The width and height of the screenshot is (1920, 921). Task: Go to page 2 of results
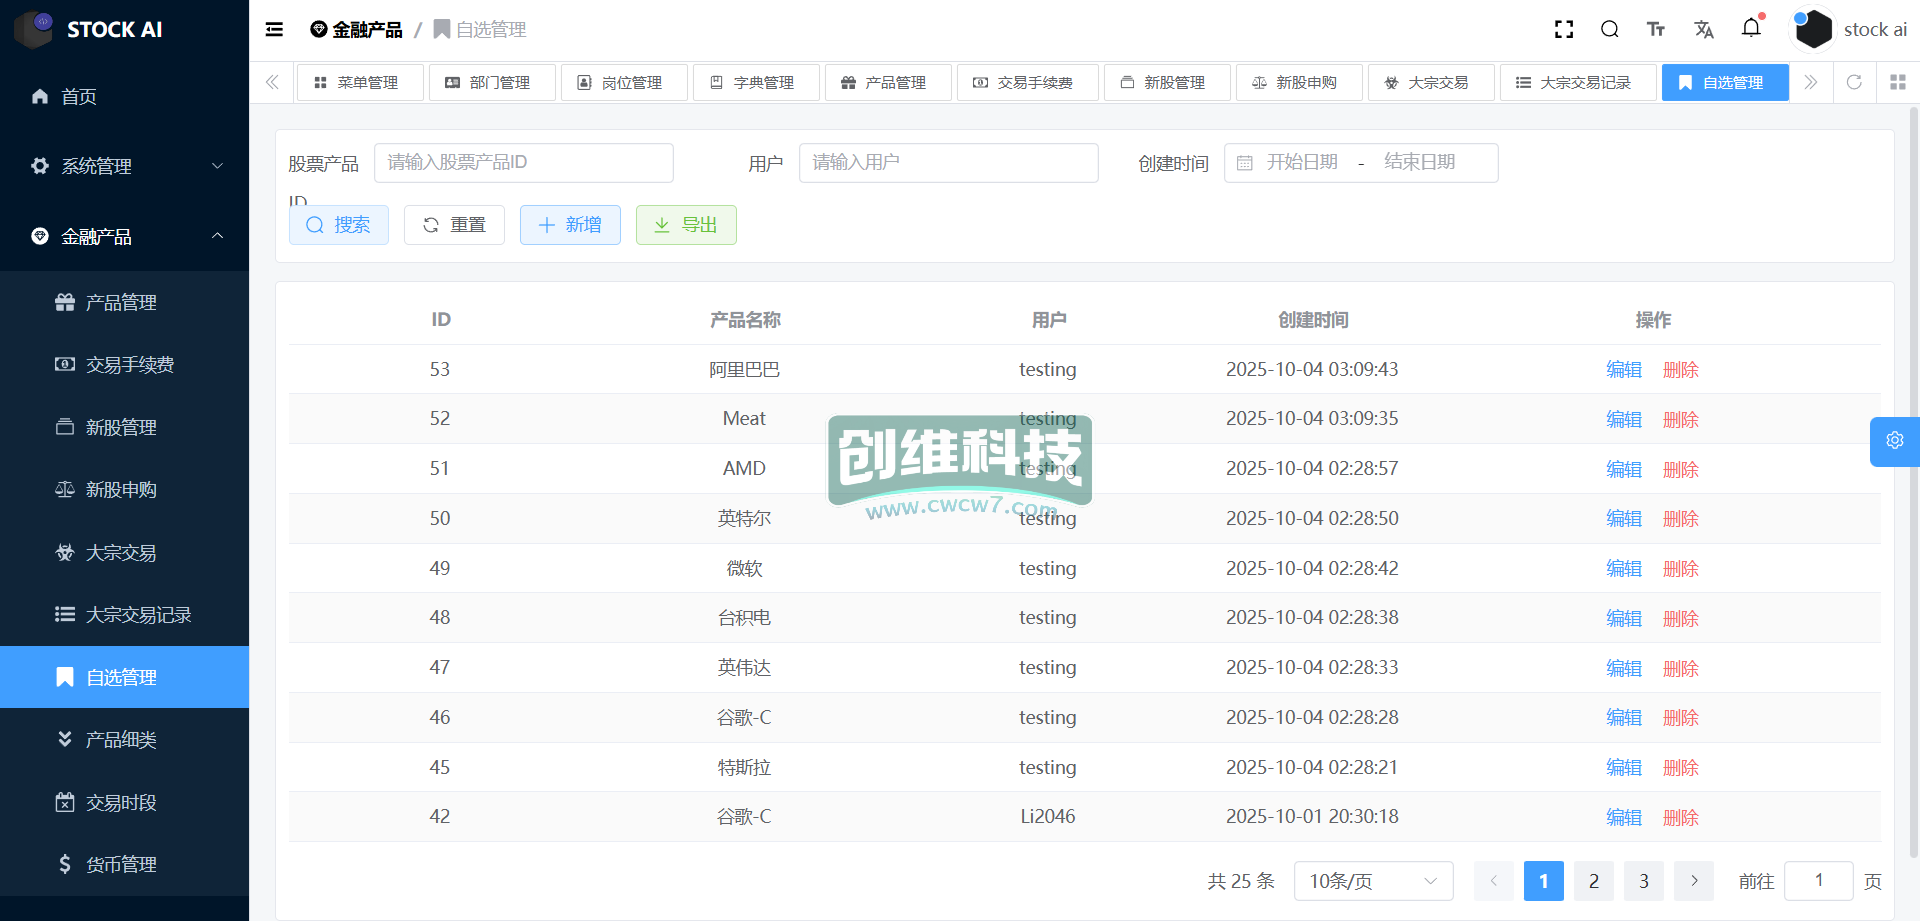tap(1593, 881)
